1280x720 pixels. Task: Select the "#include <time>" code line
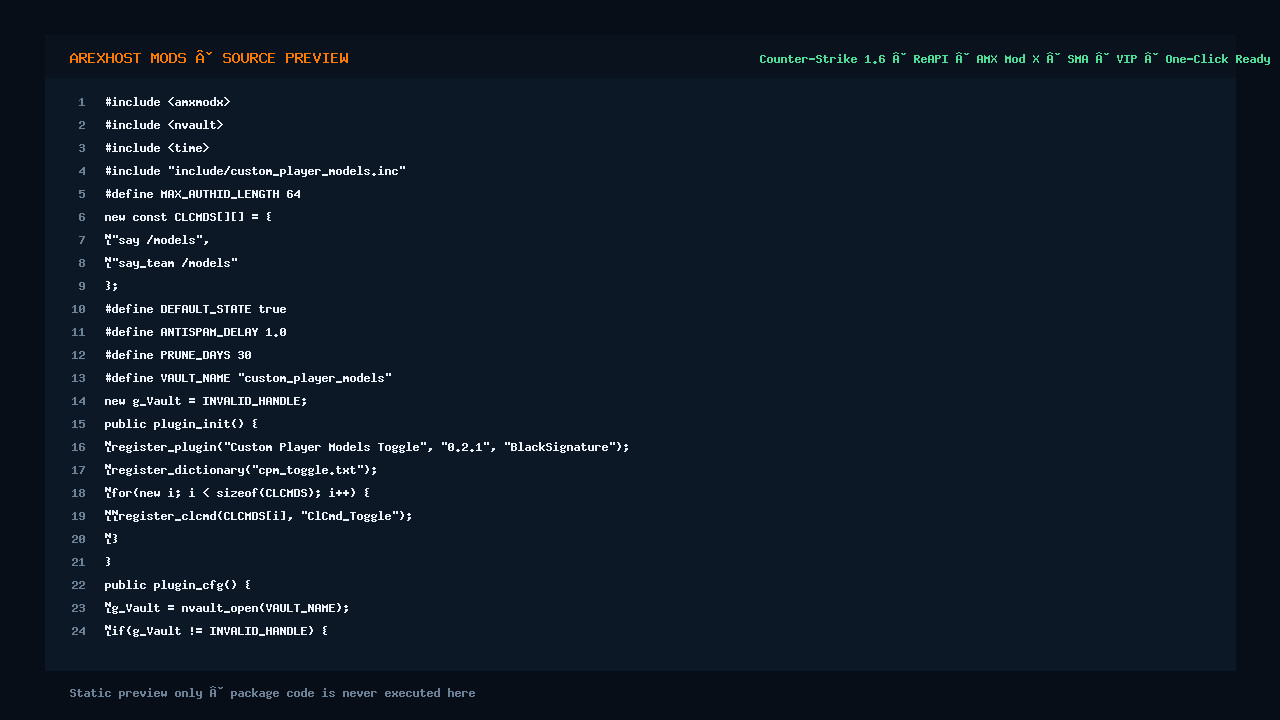click(x=157, y=148)
